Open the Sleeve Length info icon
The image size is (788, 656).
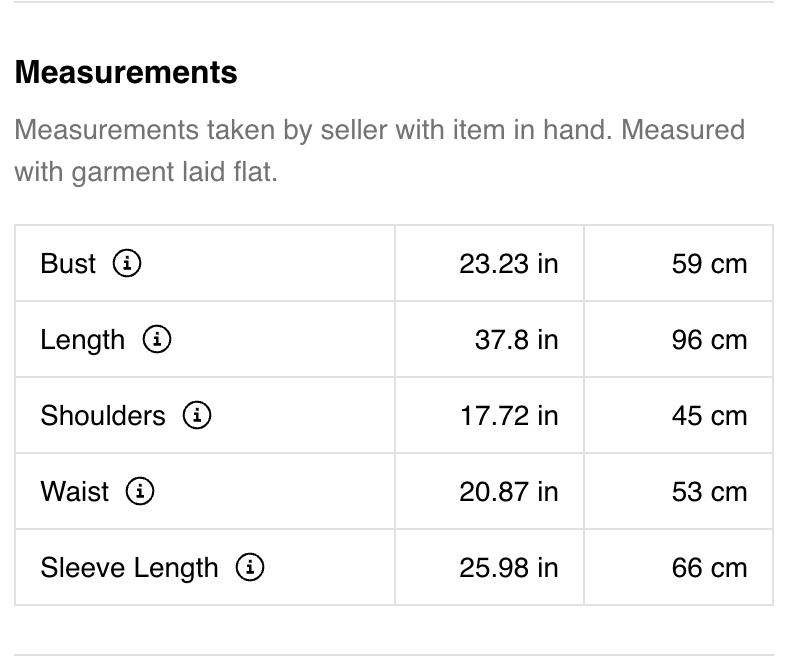tap(250, 567)
